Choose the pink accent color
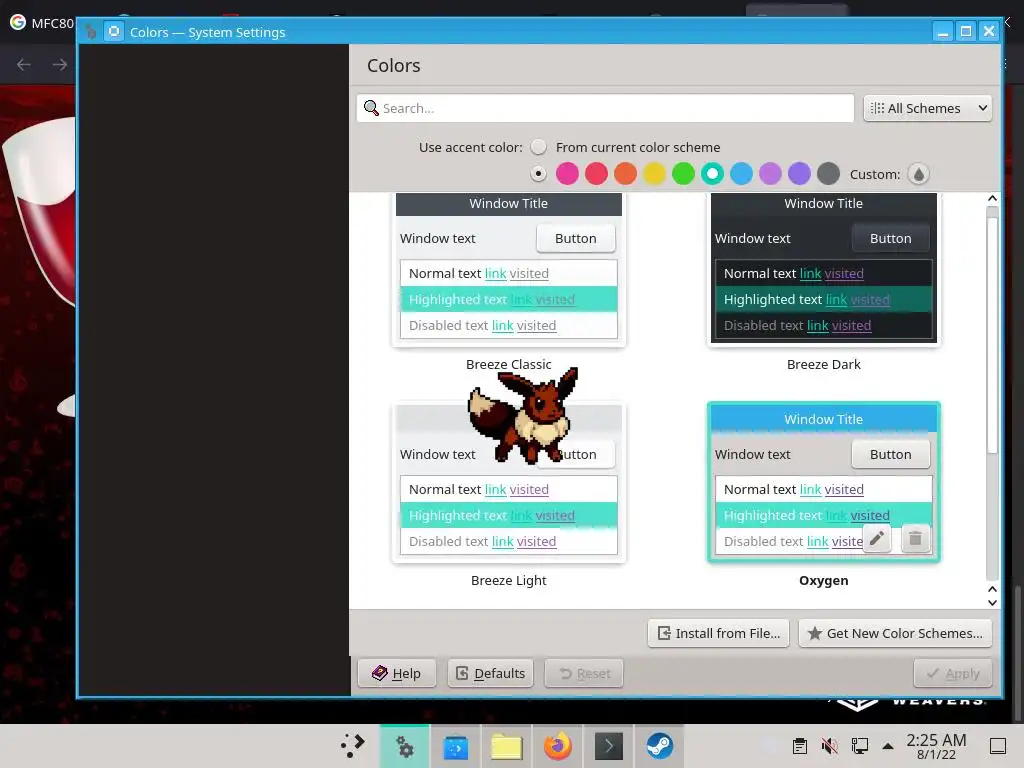Screen dimensions: 1024x768 click(x=567, y=174)
